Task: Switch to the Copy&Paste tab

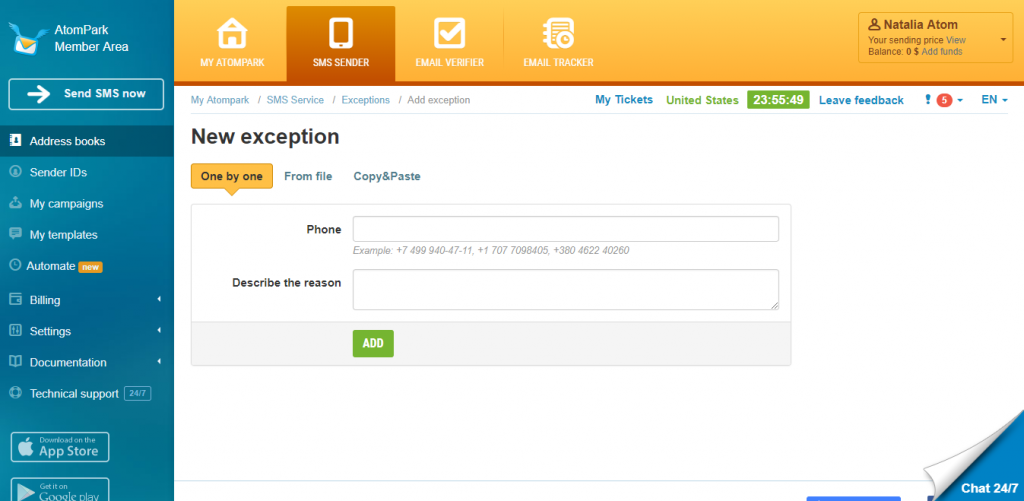Action: (387, 176)
